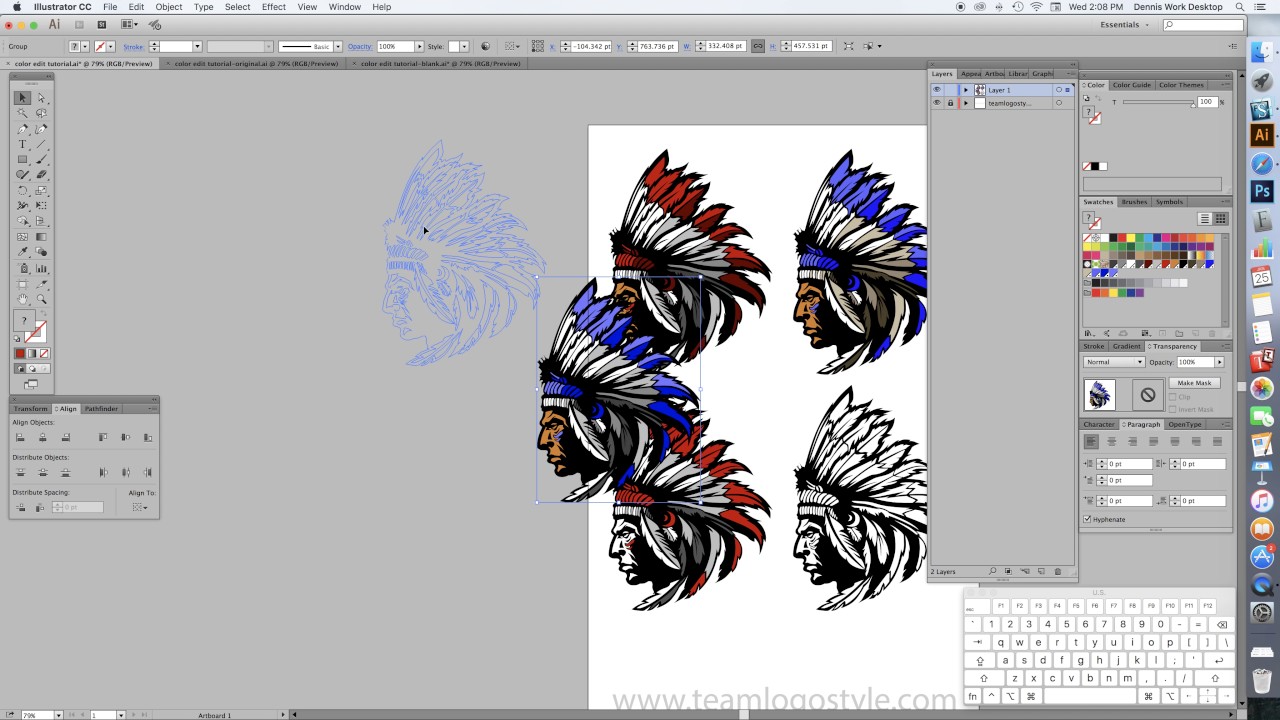Select the Eraser tool
Image resolution: width=1280 pixels, height=720 pixels.
click(x=41, y=175)
